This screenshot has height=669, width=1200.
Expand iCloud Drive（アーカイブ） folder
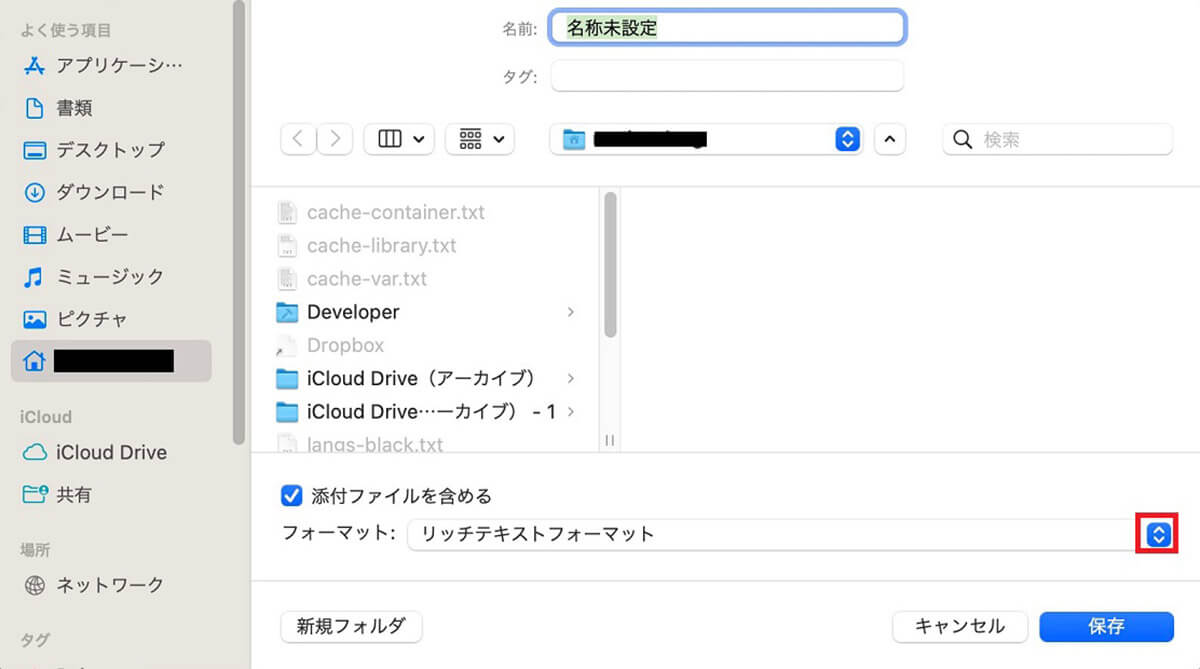click(x=570, y=378)
